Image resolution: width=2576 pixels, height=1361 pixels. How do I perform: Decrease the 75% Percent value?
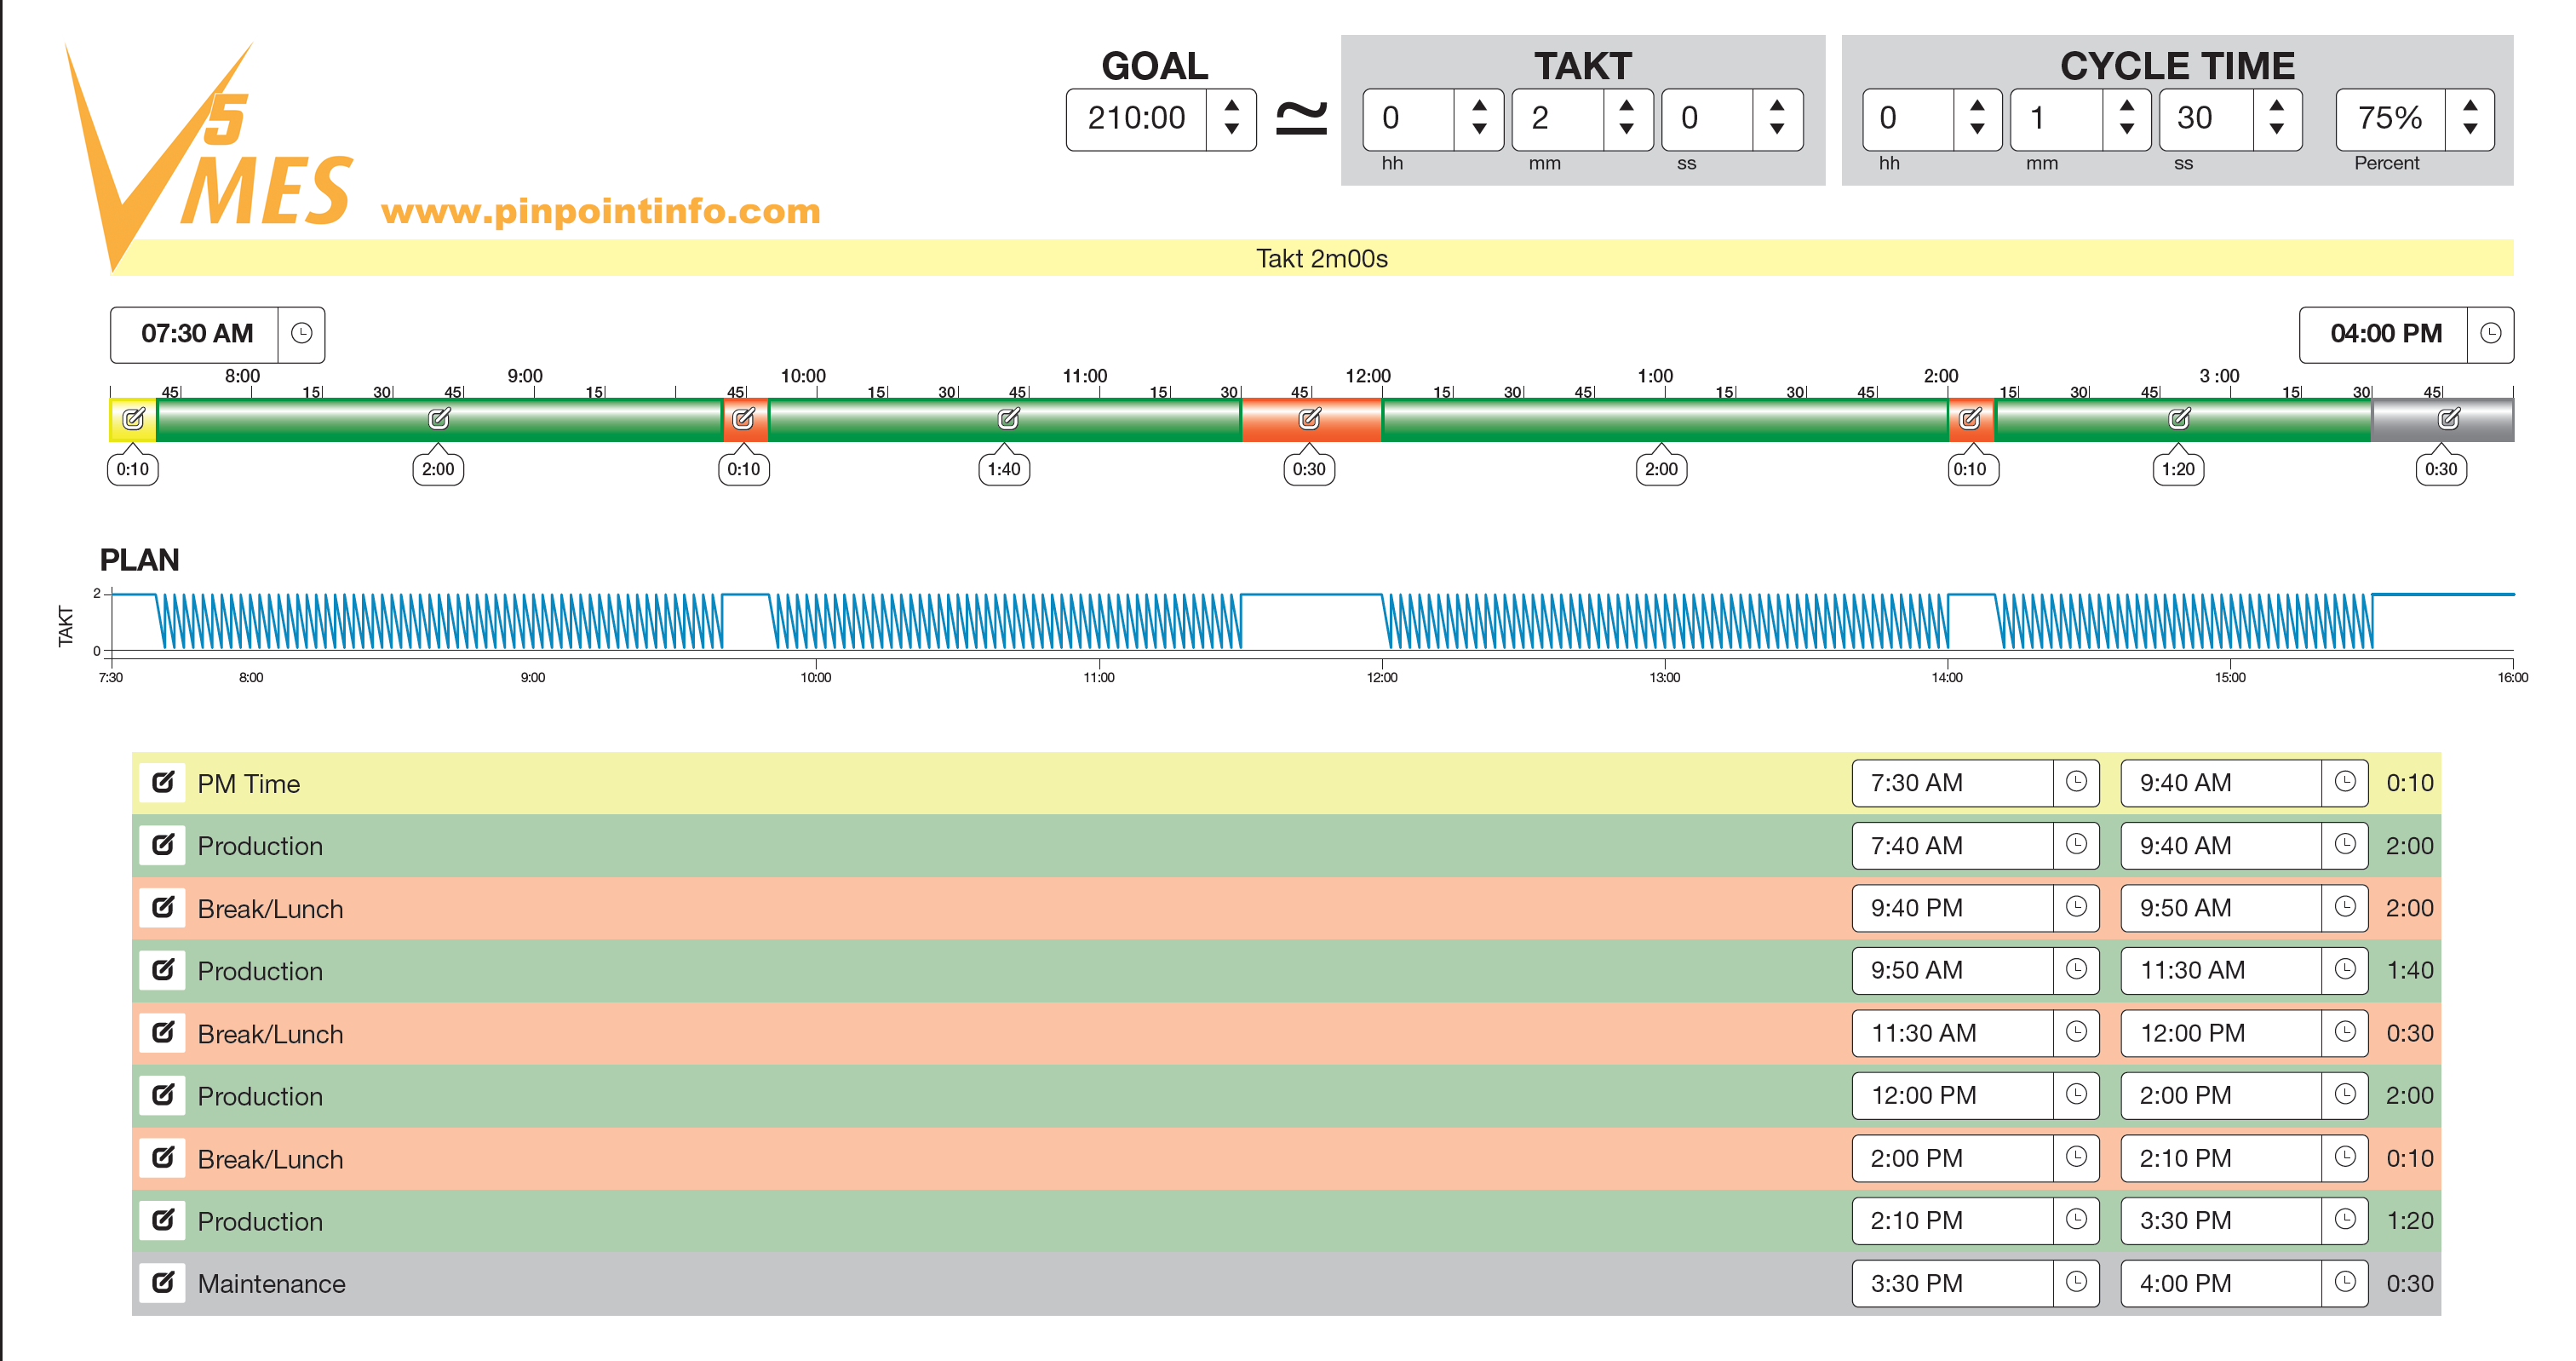pos(2470,130)
